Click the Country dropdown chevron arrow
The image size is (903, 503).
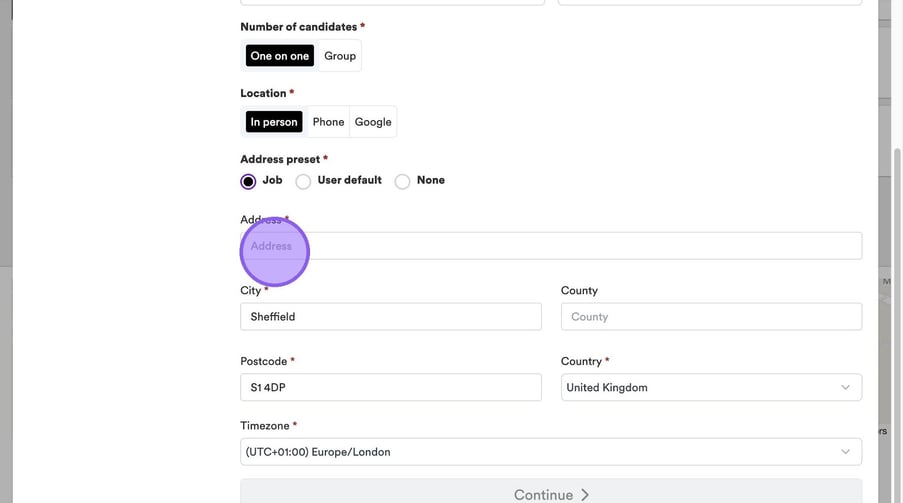845,388
